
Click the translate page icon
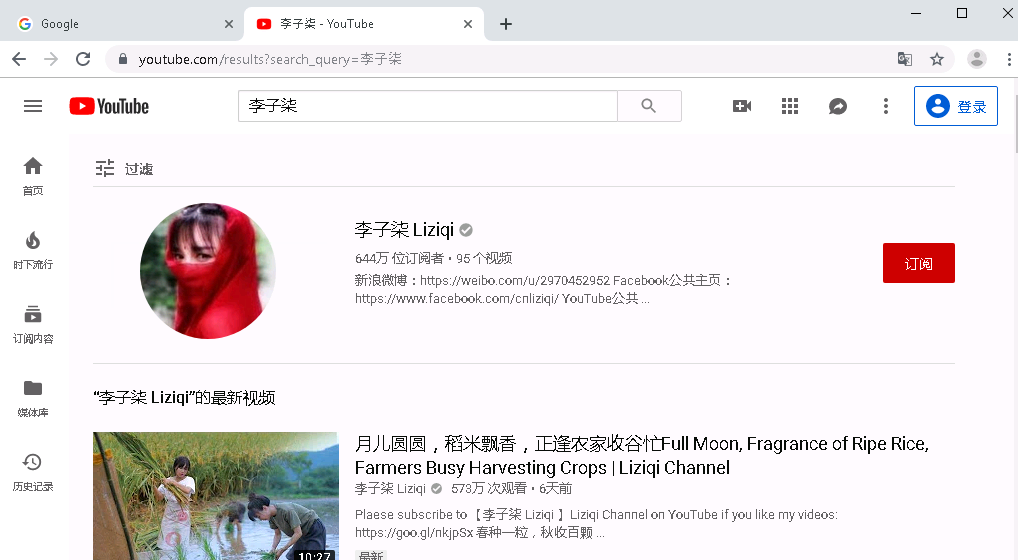click(904, 59)
